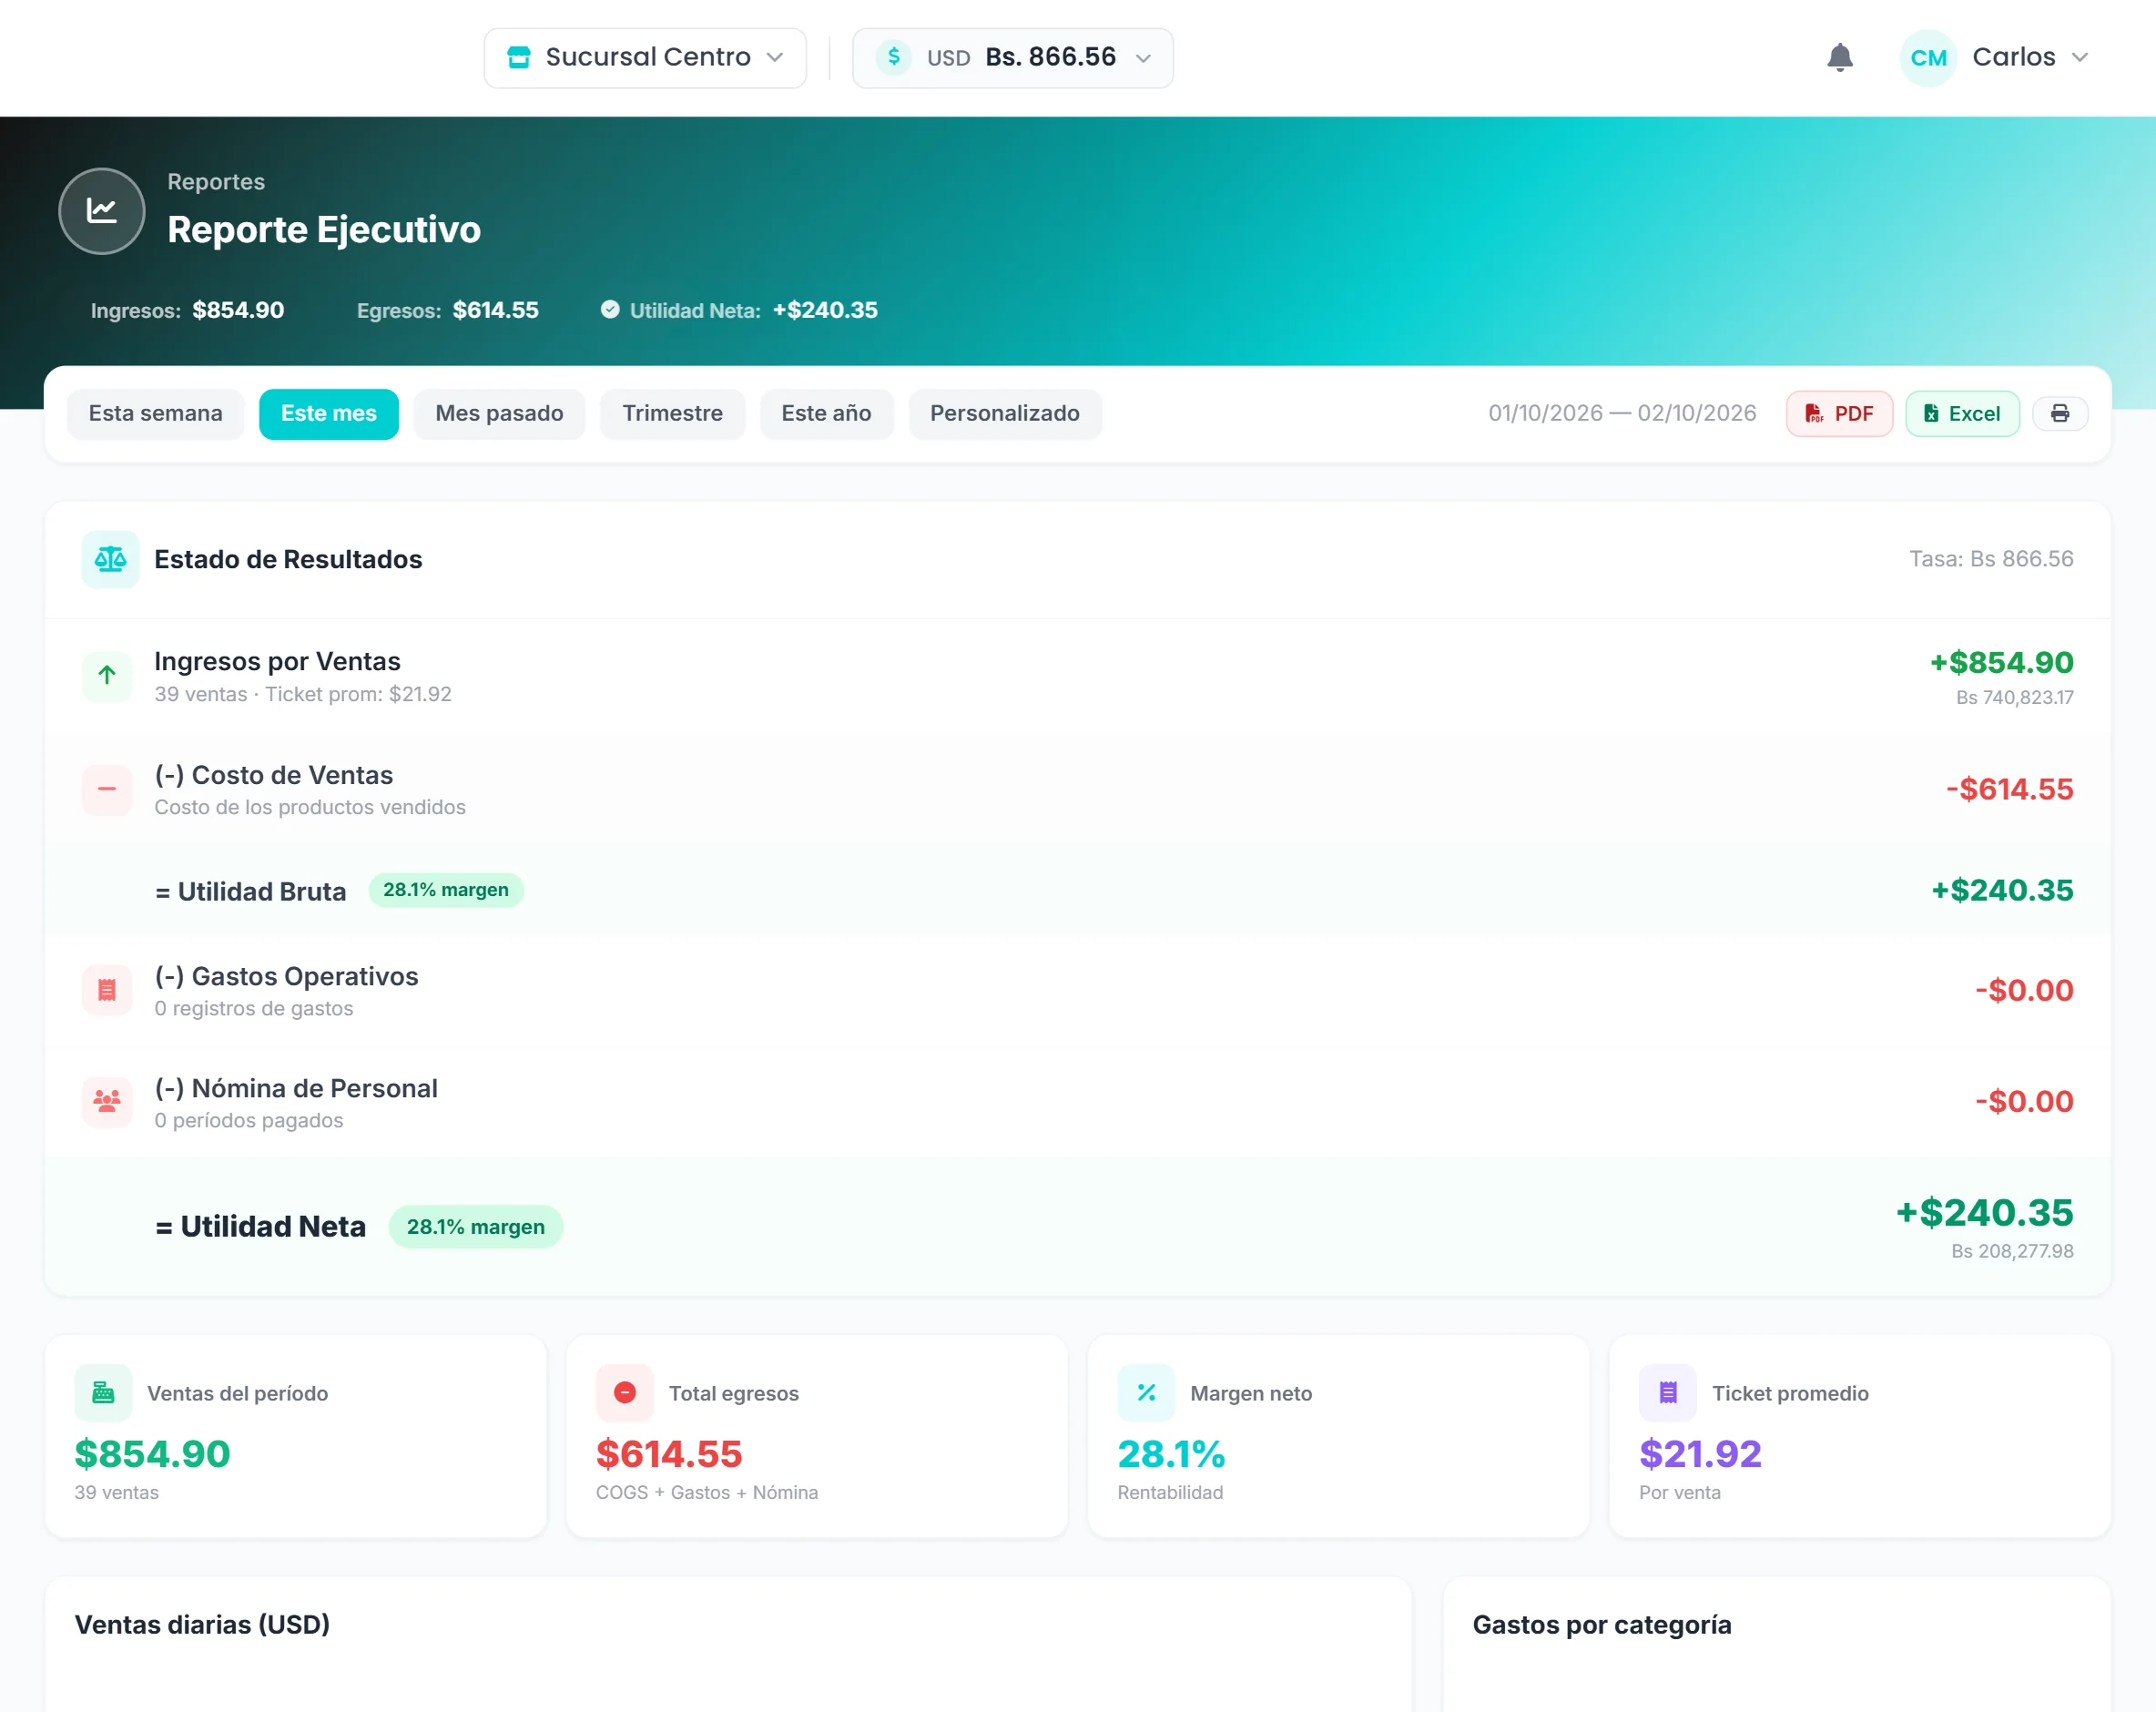
Task: Open the Sucursal Centro branch dropdown
Action: click(645, 58)
